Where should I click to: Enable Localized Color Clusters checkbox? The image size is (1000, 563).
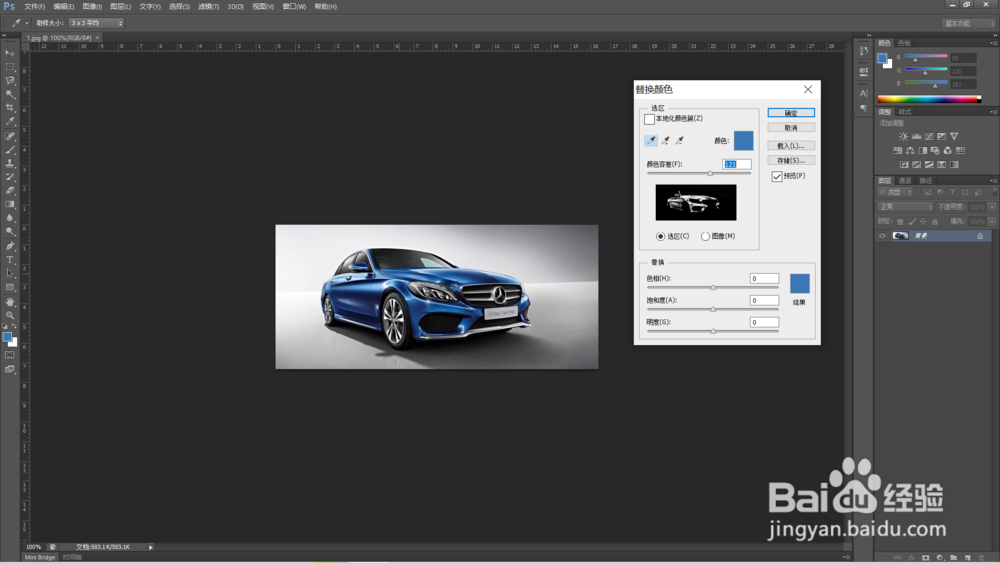(649, 119)
